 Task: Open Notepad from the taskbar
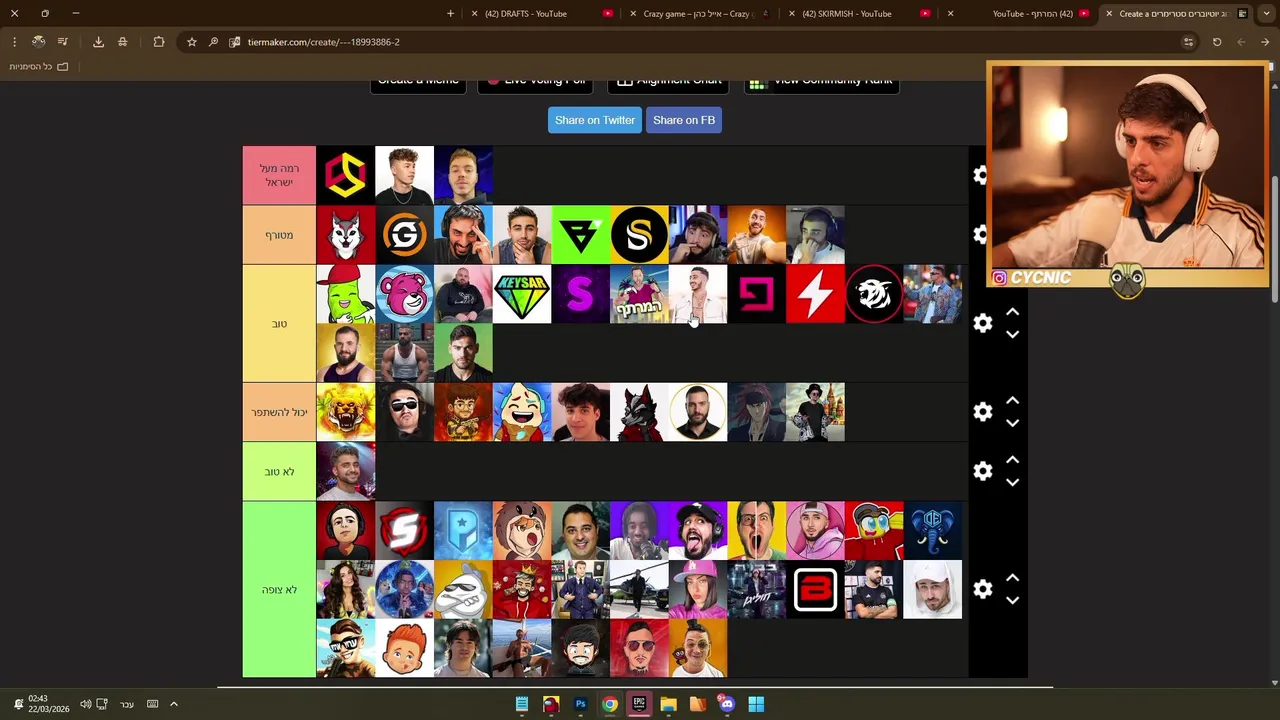522,704
